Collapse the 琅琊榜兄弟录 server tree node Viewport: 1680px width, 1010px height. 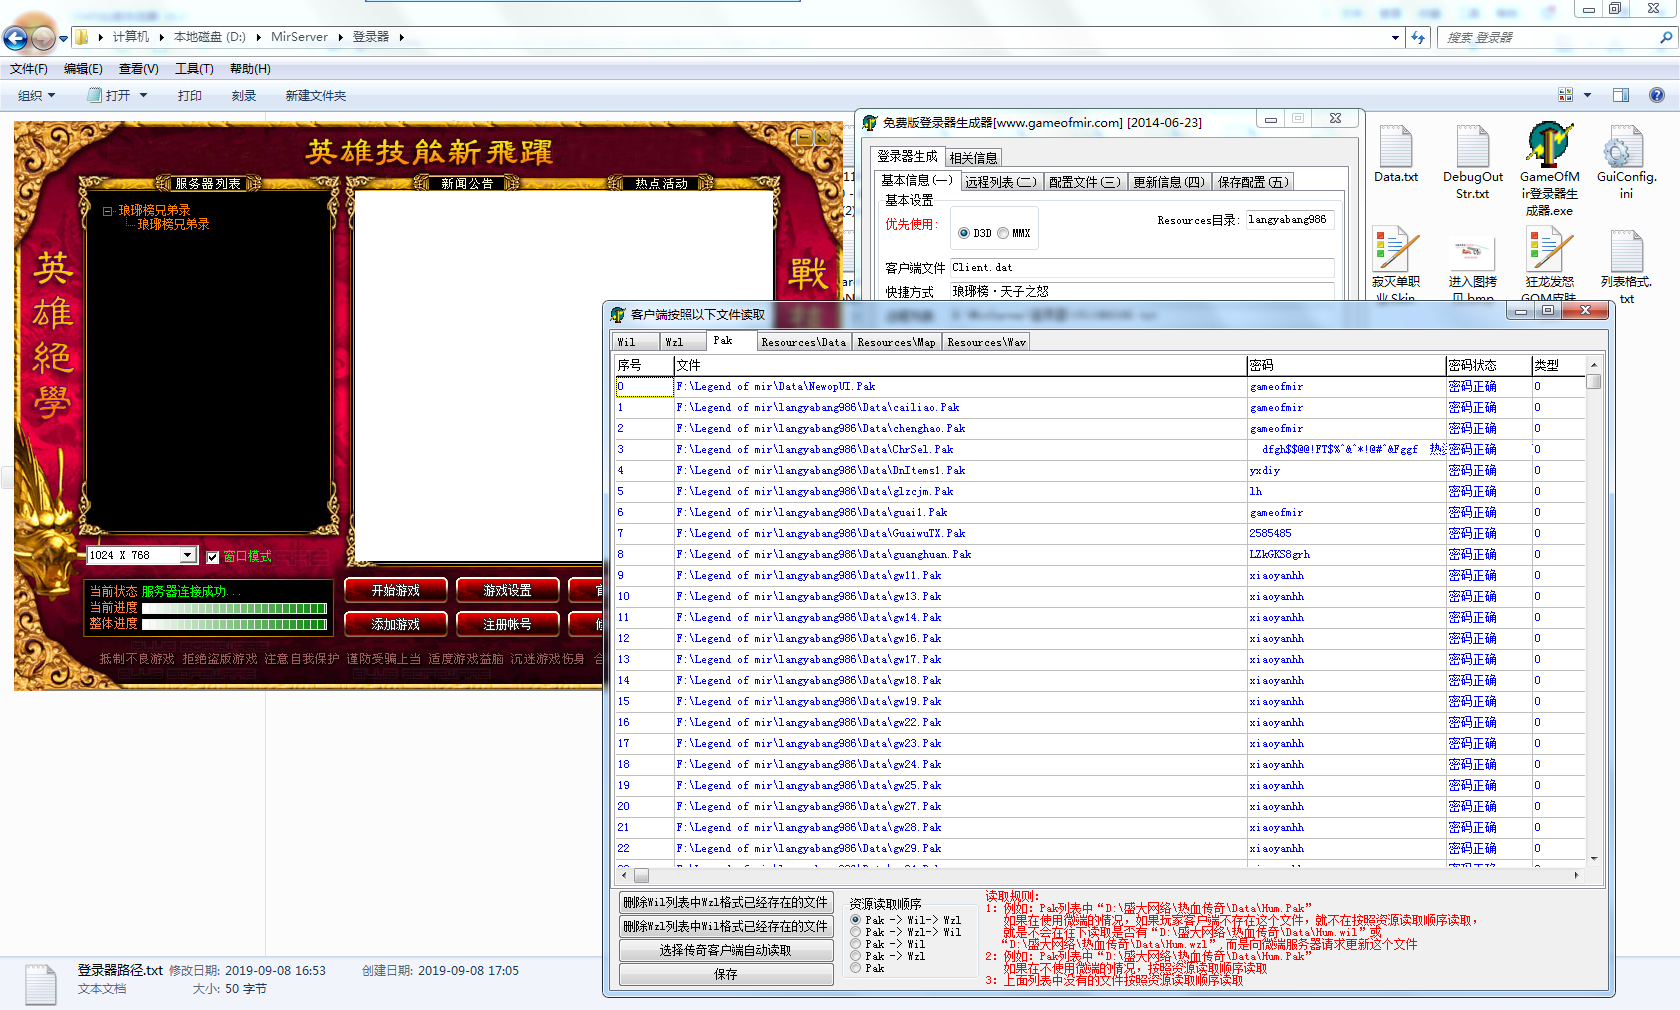pos(108,211)
